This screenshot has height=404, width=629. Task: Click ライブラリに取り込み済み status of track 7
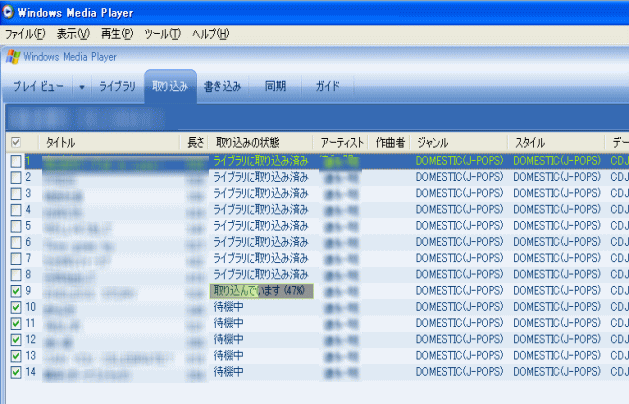(261, 258)
